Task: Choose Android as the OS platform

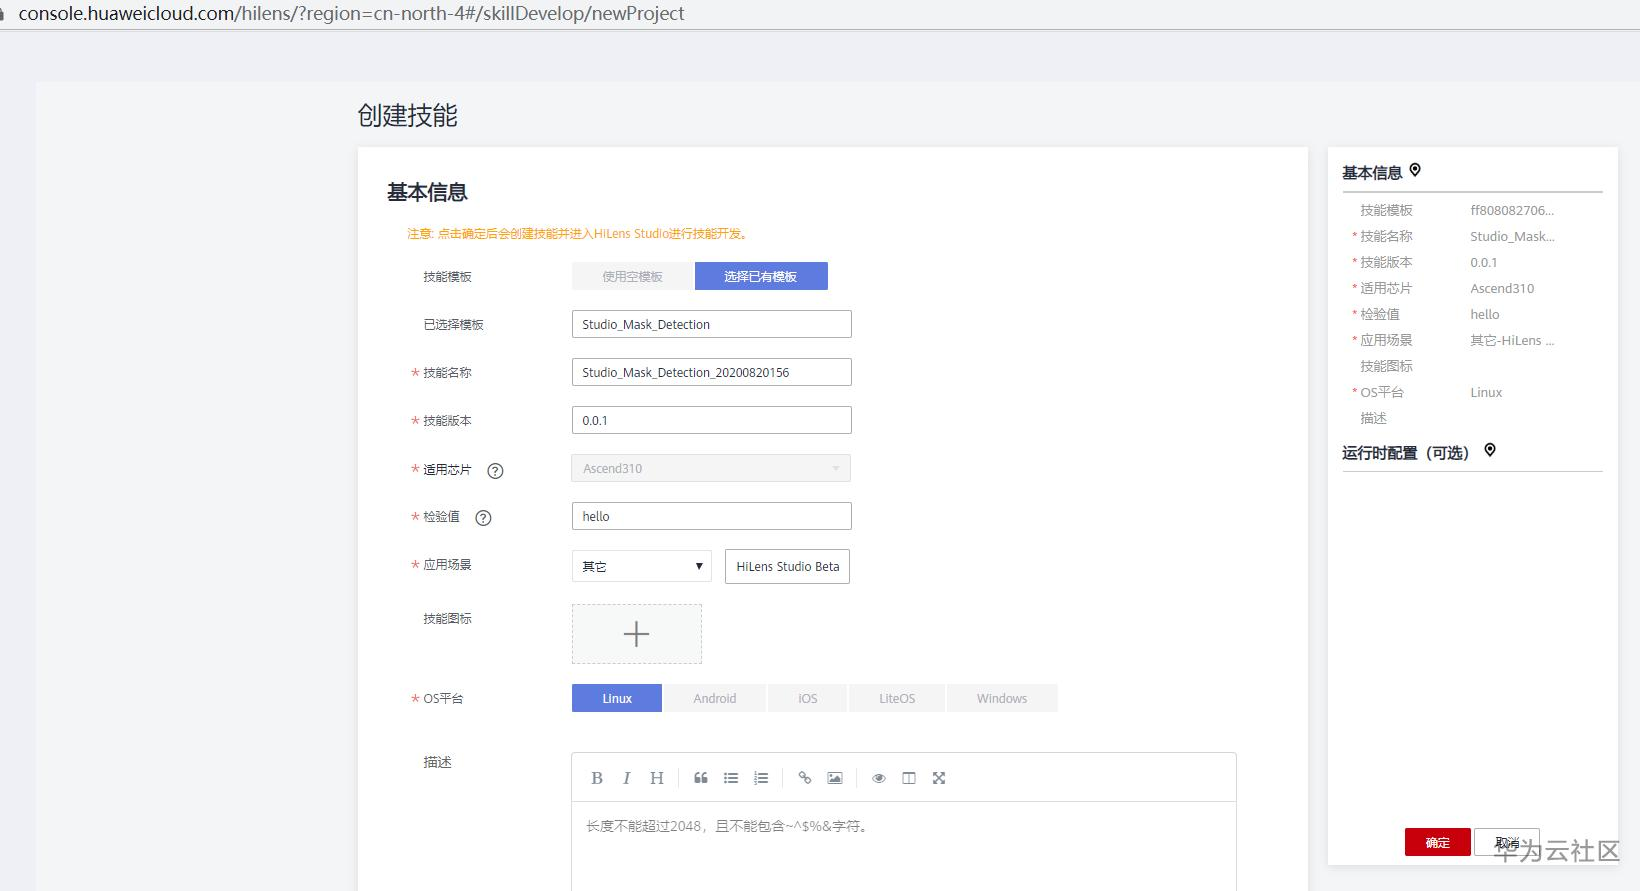Action: coord(715,698)
